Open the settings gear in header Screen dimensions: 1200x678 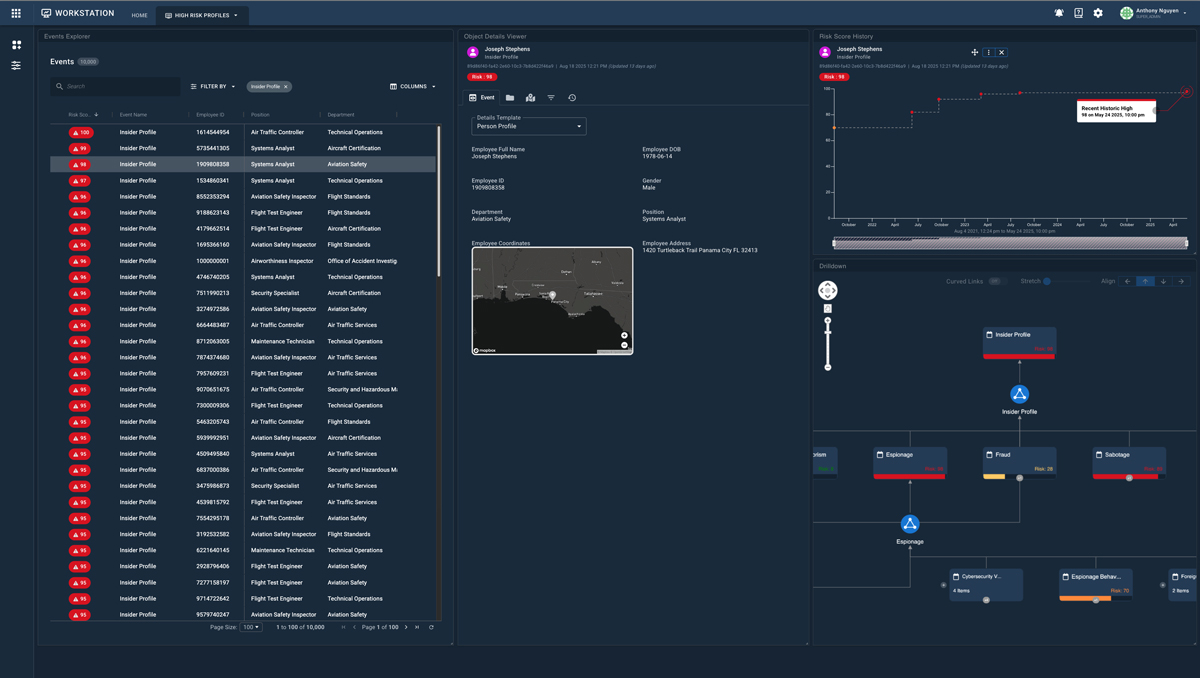(1098, 14)
